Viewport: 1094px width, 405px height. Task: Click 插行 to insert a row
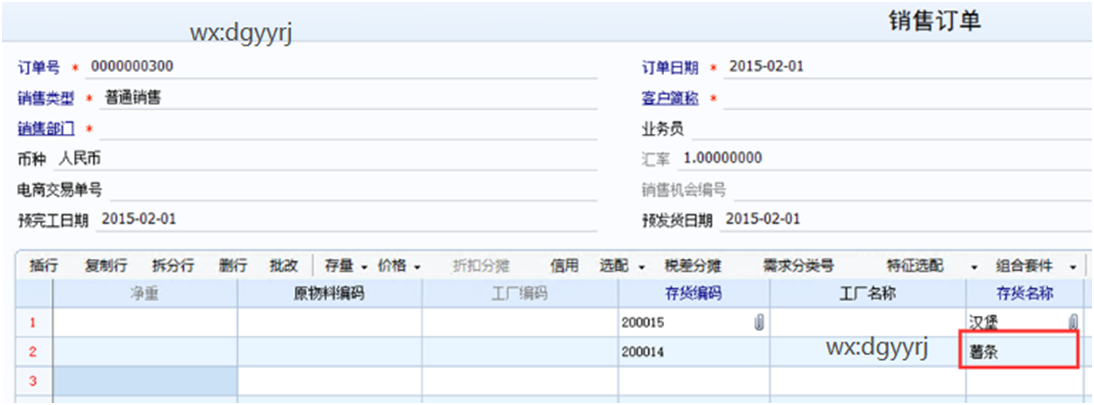click(x=43, y=266)
